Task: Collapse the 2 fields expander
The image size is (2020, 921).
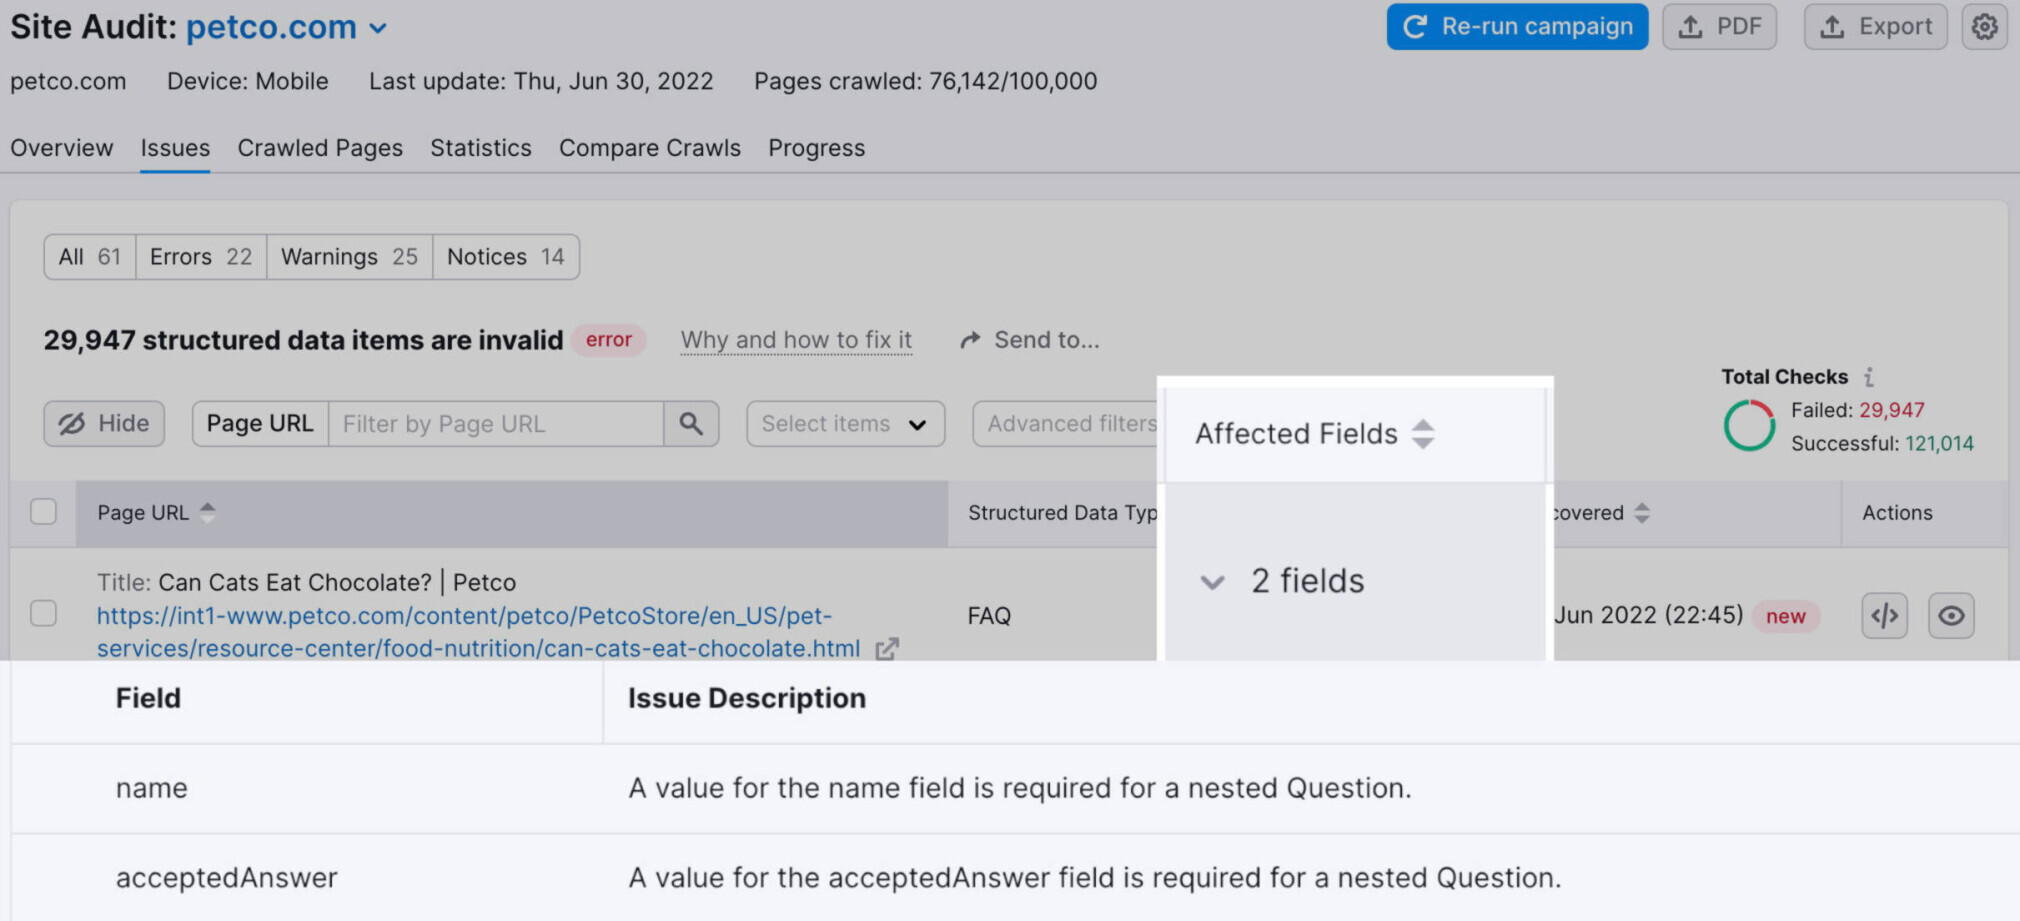Action: pos(1212,582)
